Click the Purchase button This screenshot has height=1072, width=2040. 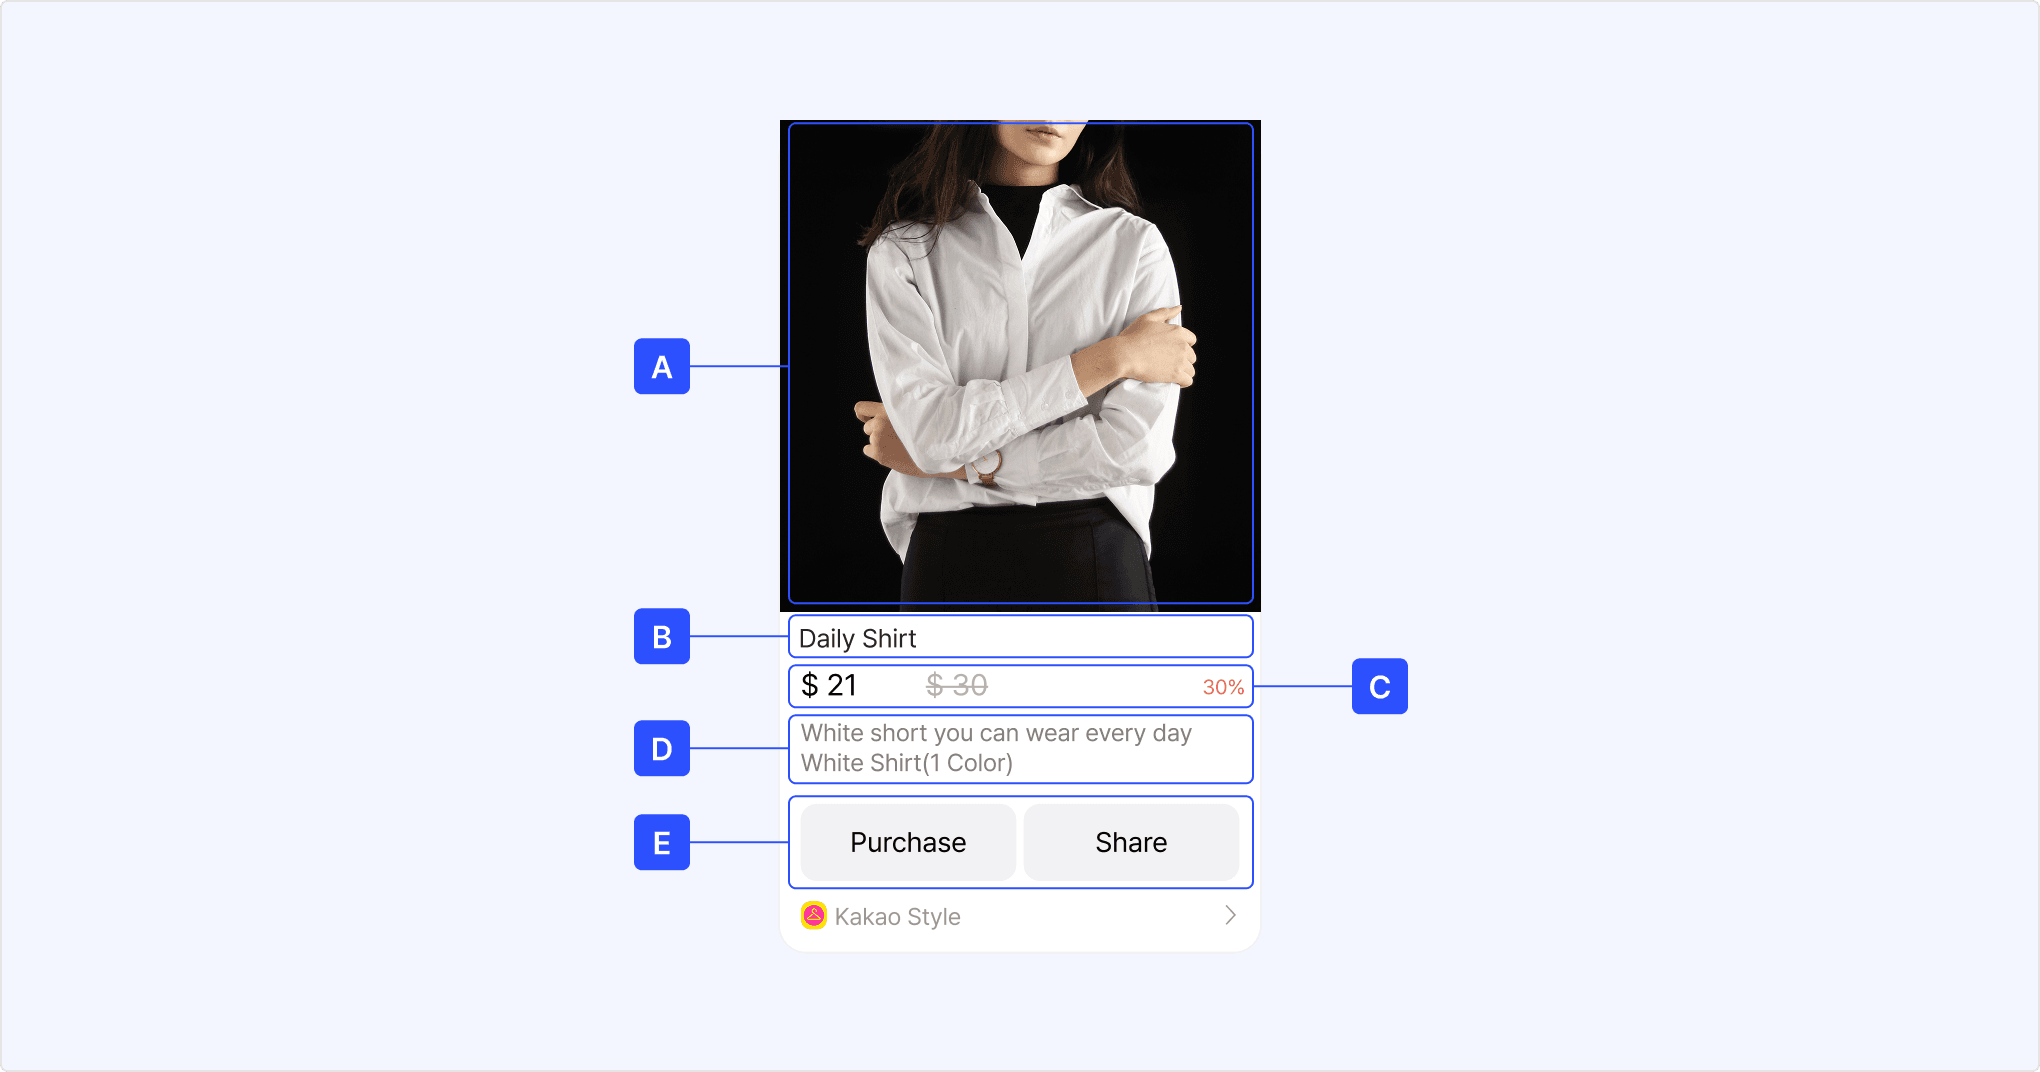(908, 842)
